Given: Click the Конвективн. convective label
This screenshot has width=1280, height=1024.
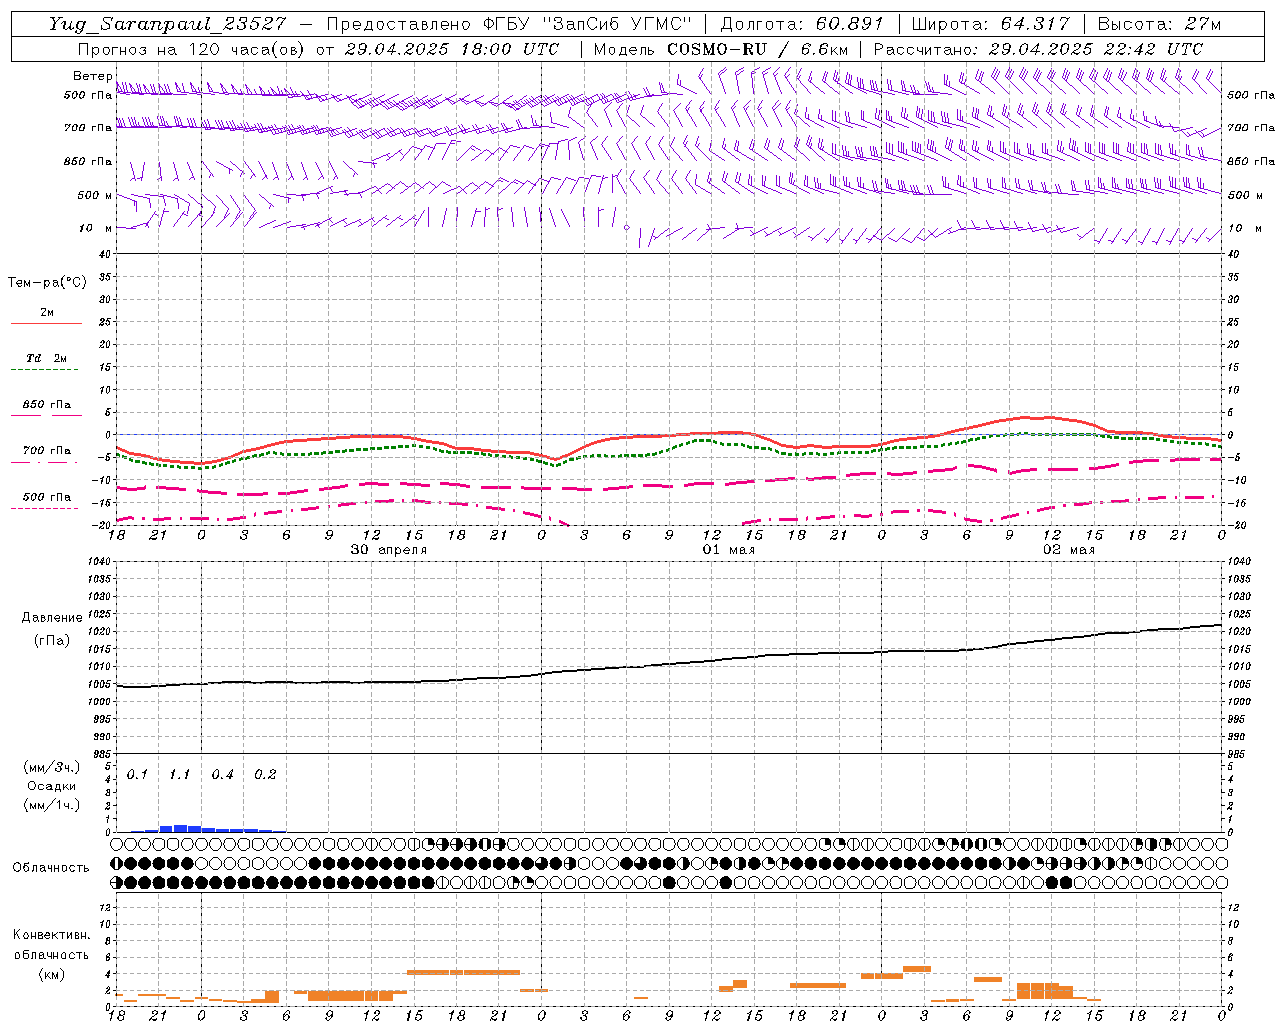Looking at the screenshot, I should (x=51, y=935).
